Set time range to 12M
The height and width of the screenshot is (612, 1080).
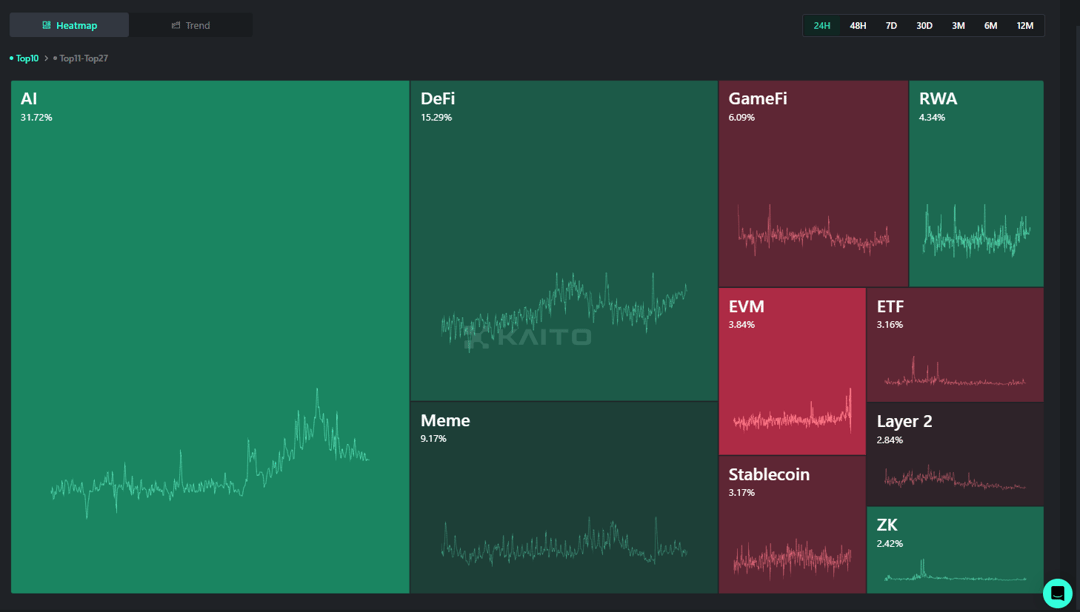(x=1025, y=25)
